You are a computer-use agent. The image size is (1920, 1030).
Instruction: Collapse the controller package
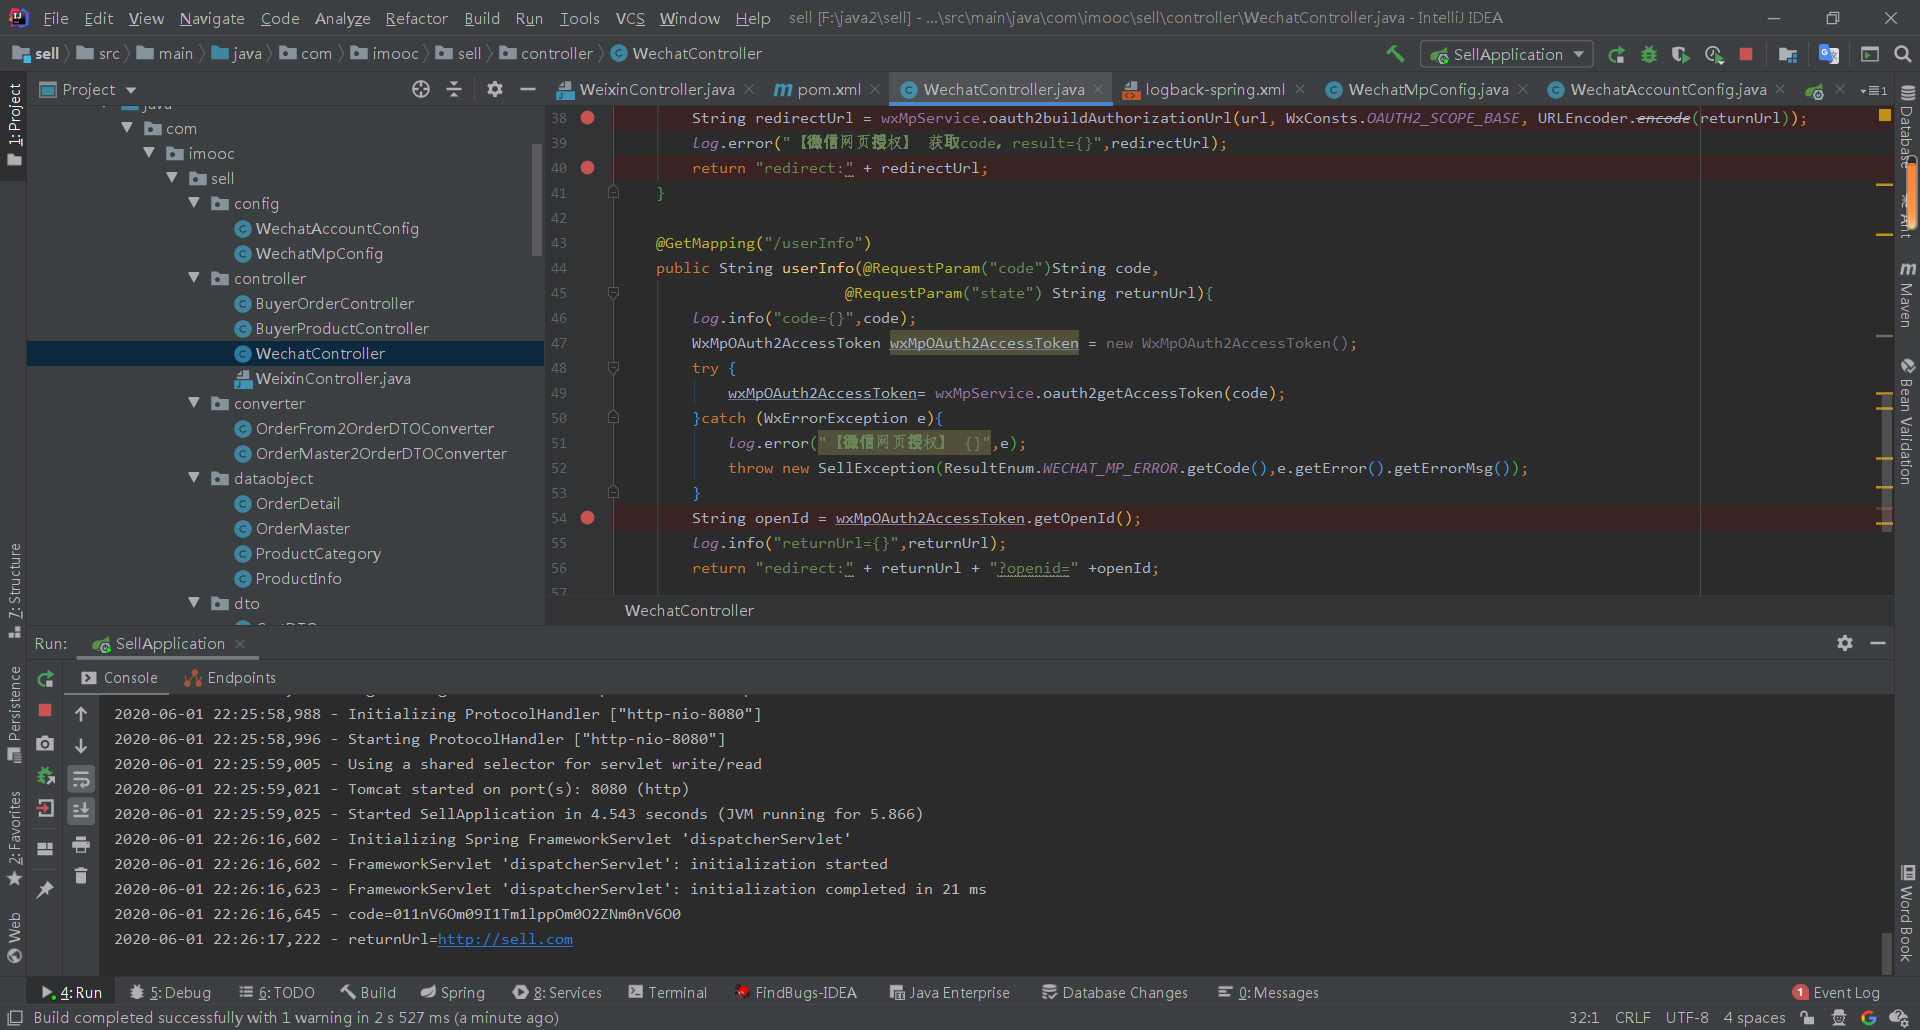point(194,278)
